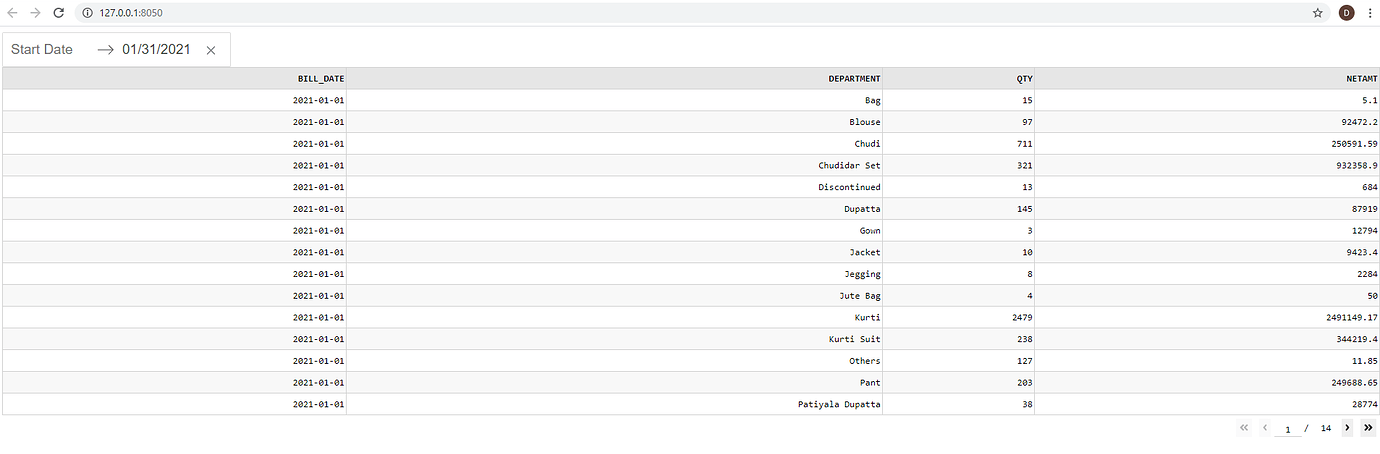The width and height of the screenshot is (1380, 454).
Task: Click the site info icon in address bar
Action: click(x=87, y=13)
